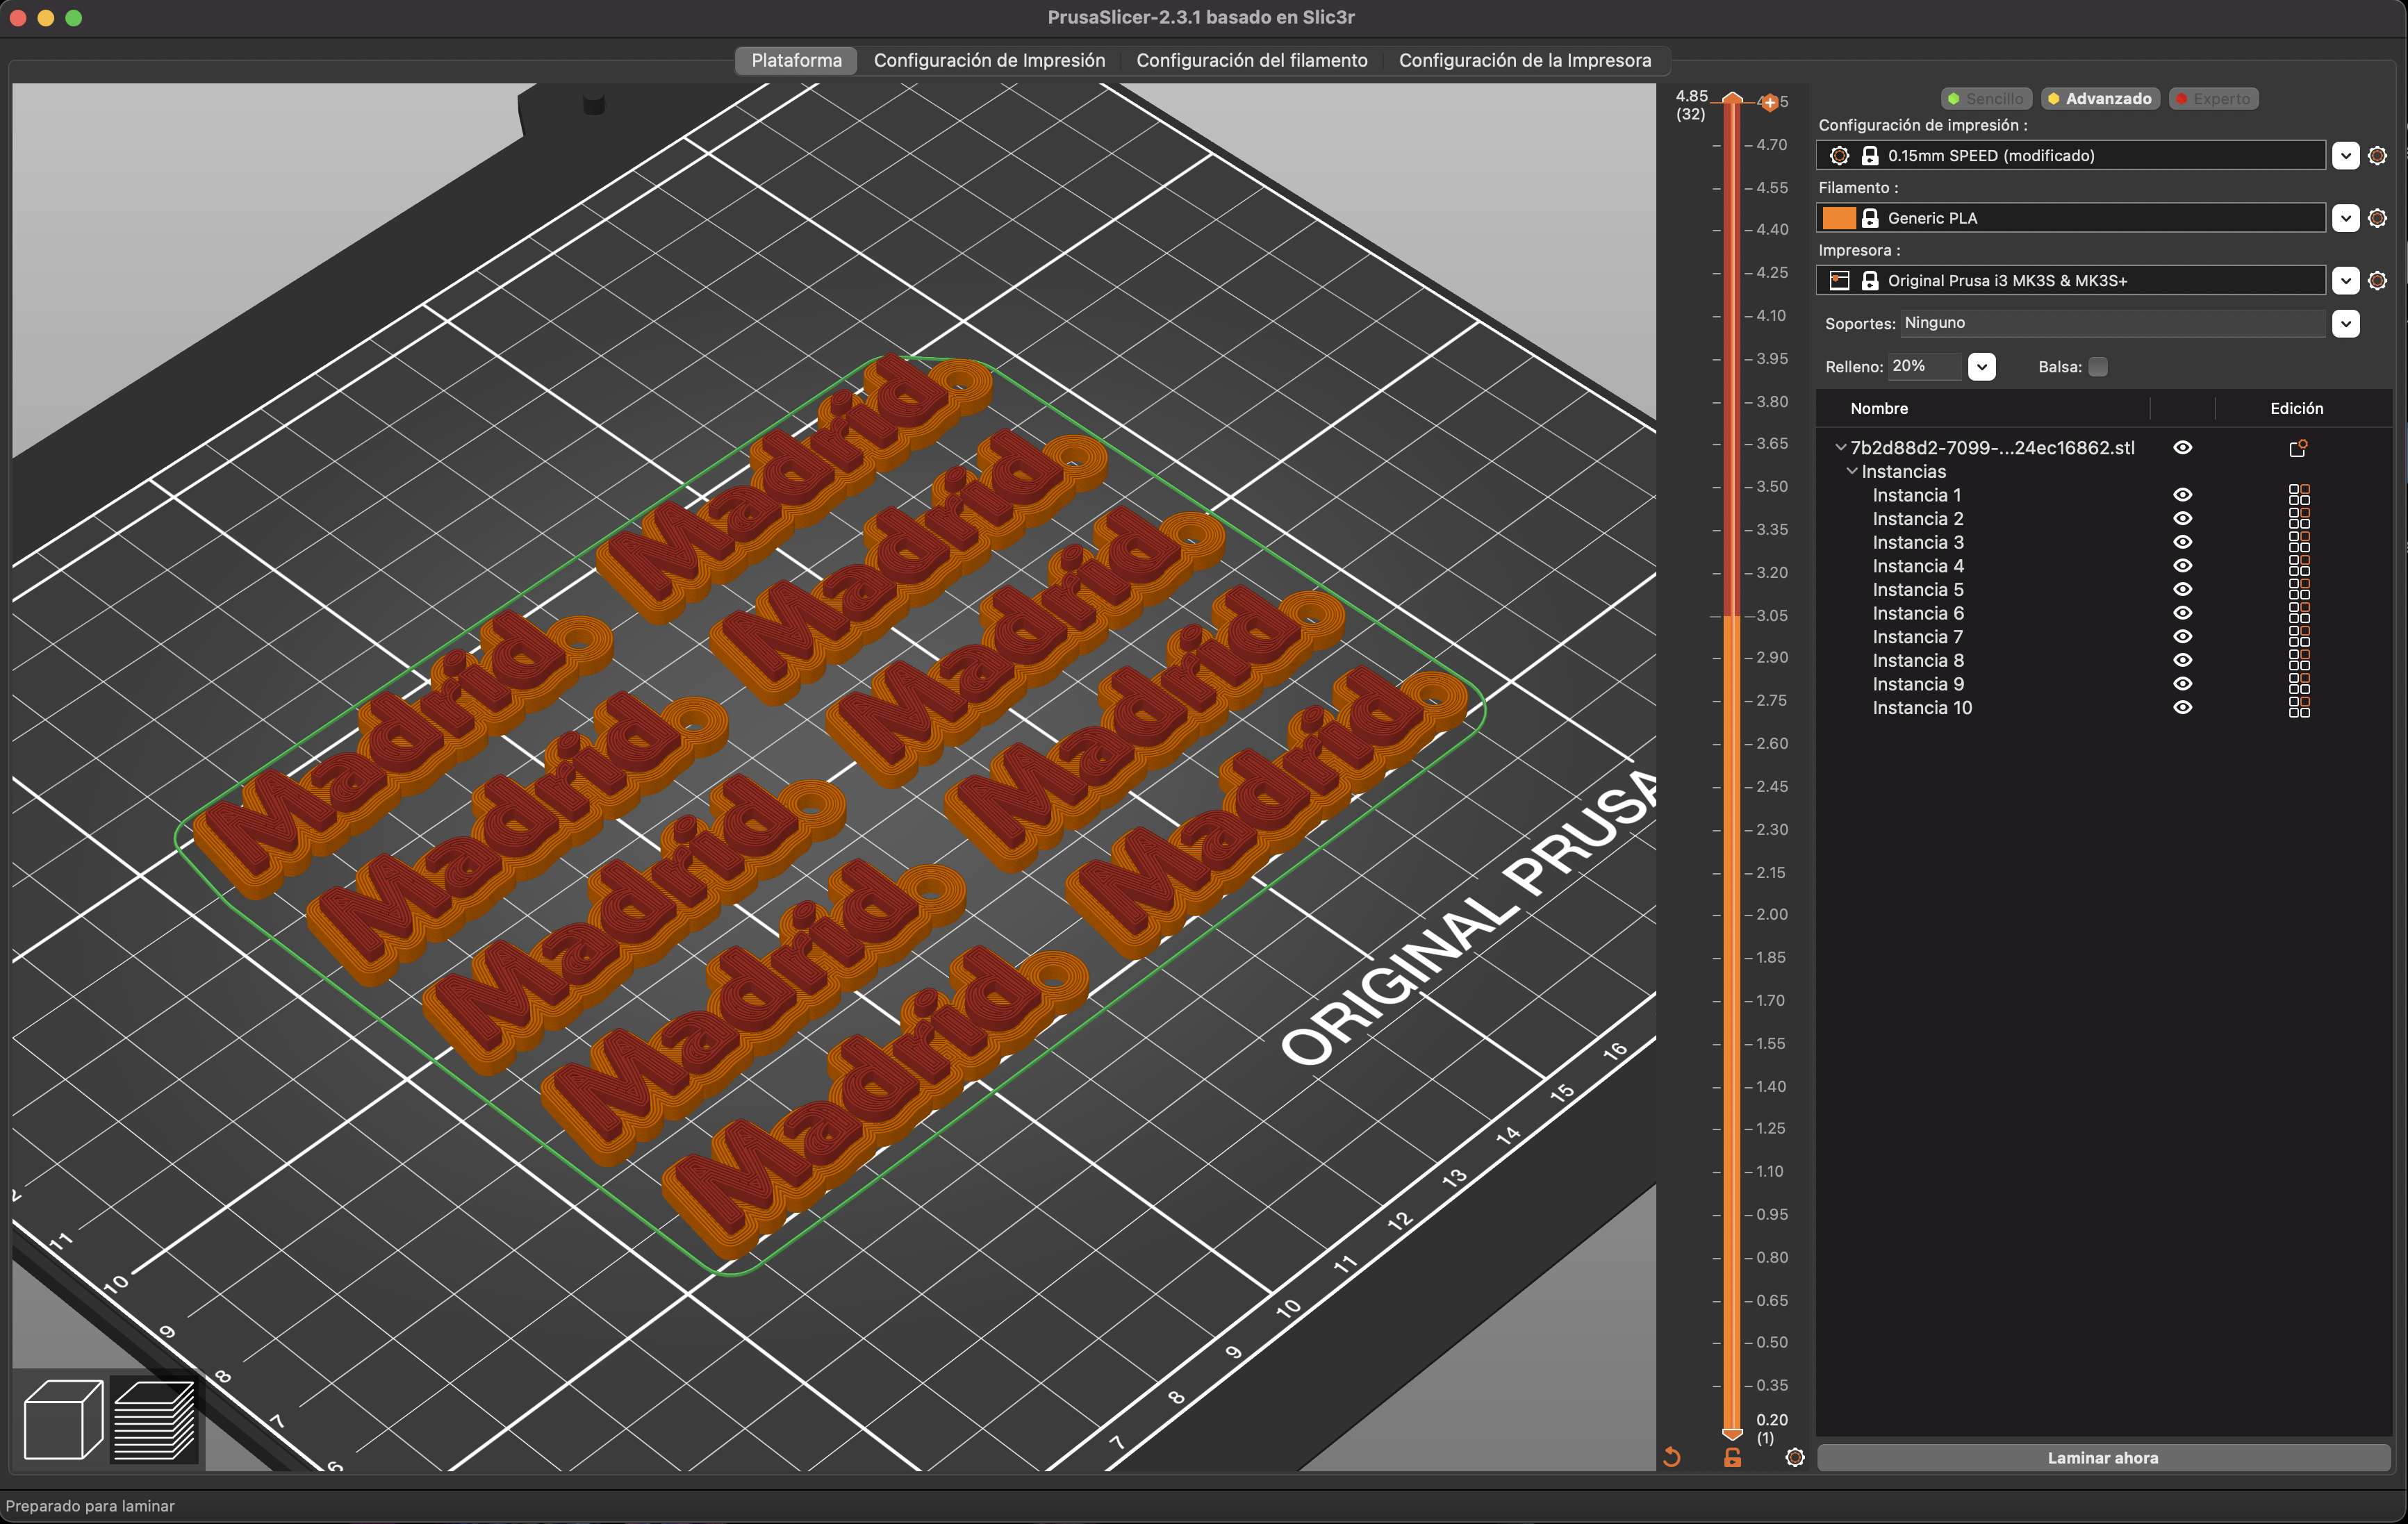Image resolution: width=2408 pixels, height=1524 pixels.
Task: Toggle visibility of Instancia 8
Action: click(2183, 661)
